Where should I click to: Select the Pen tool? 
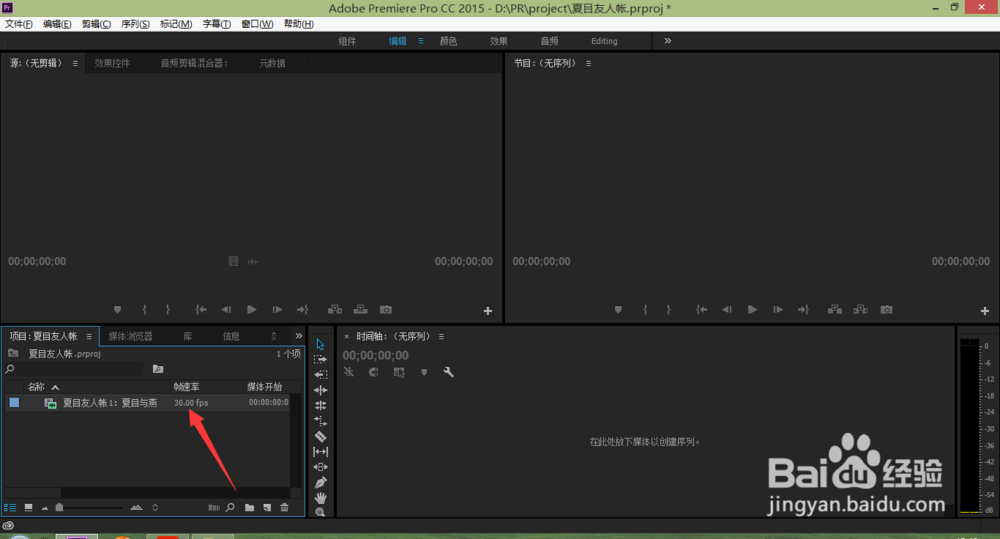click(x=320, y=482)
